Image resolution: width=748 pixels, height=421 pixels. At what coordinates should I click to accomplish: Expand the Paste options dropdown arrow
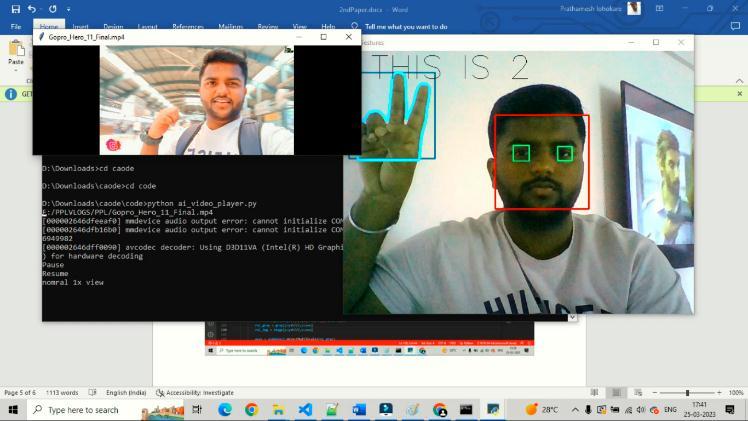click(x=16, y=70)
